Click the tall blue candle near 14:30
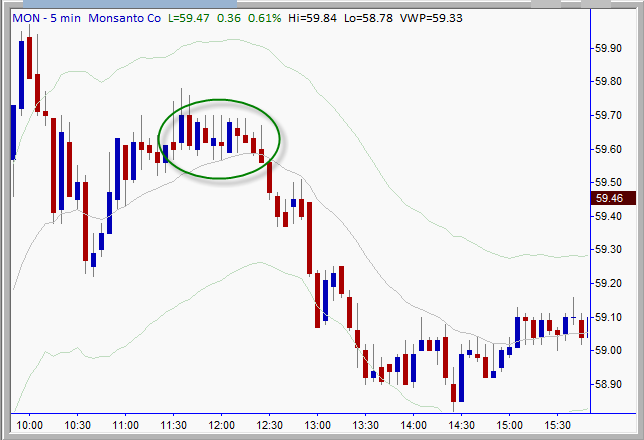 pyautogui.click(x=461, y=378)
